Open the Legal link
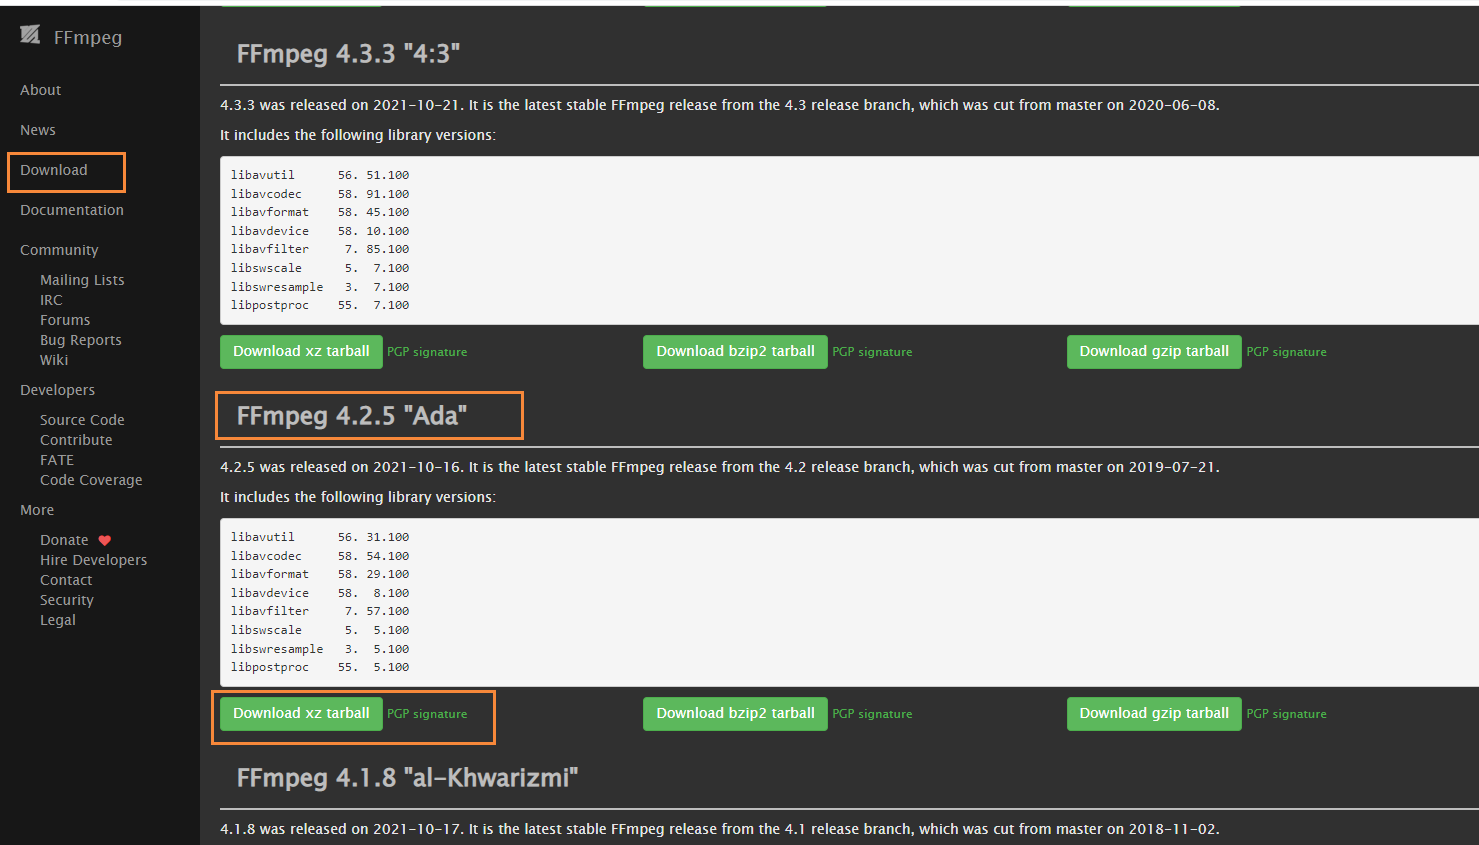 [58, 620]
